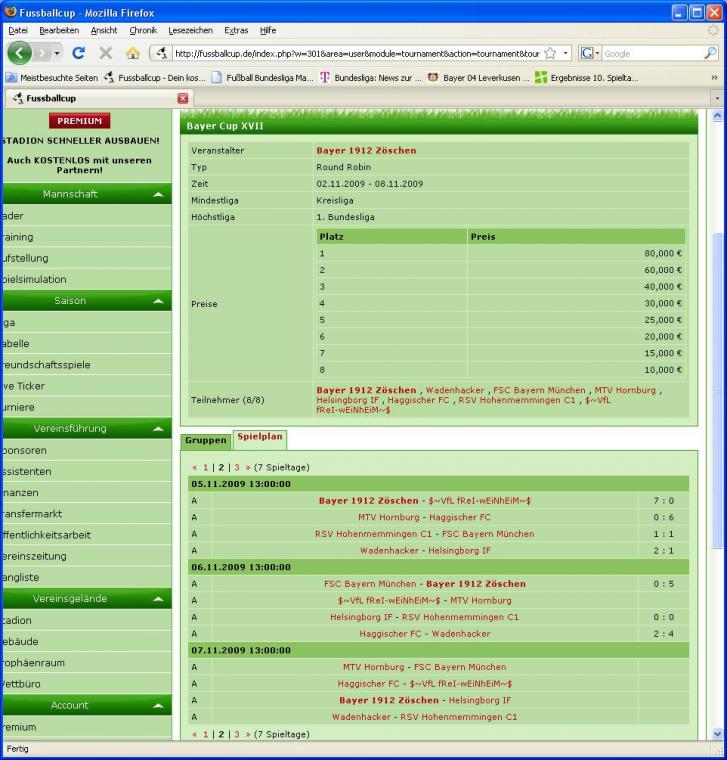This screenshot has width=727, height=760.
Task: Bookmark this page with the star icon
Action: pyautogui.click(x=550, y=53)
